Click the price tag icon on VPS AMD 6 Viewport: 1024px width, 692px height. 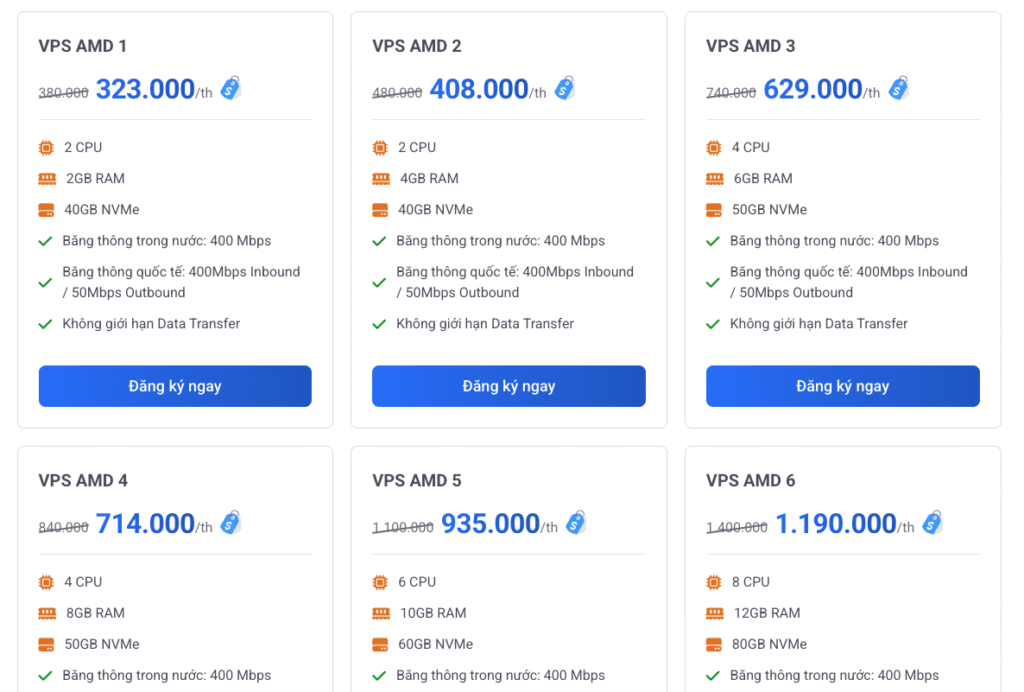coord(932,522)
